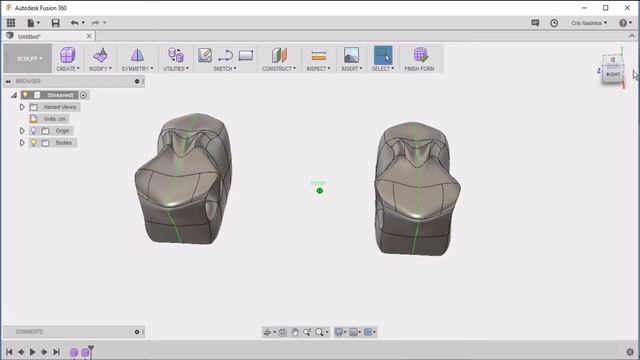640x360 pixels.
Task: Click the Inspect measure icon
Action: tap(318, 55)
